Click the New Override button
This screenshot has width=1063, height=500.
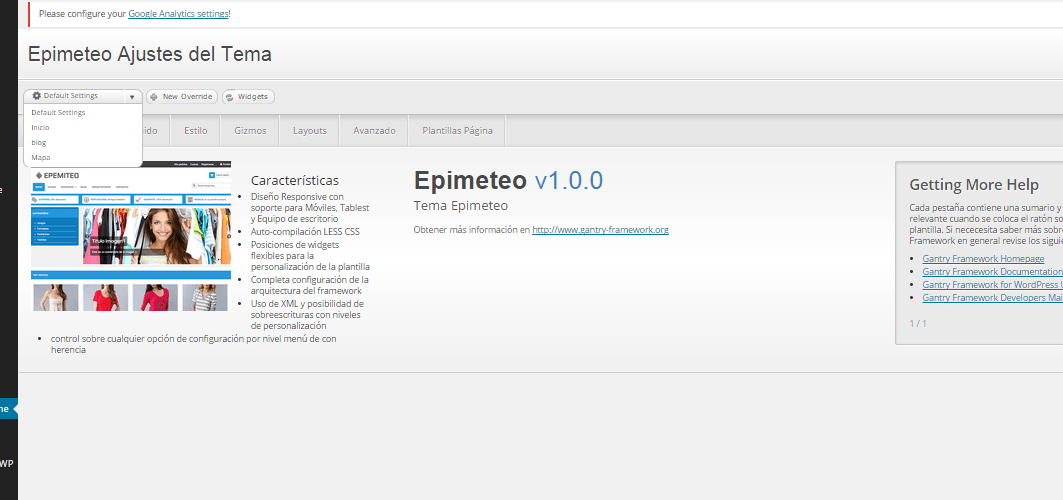(182, 96)
